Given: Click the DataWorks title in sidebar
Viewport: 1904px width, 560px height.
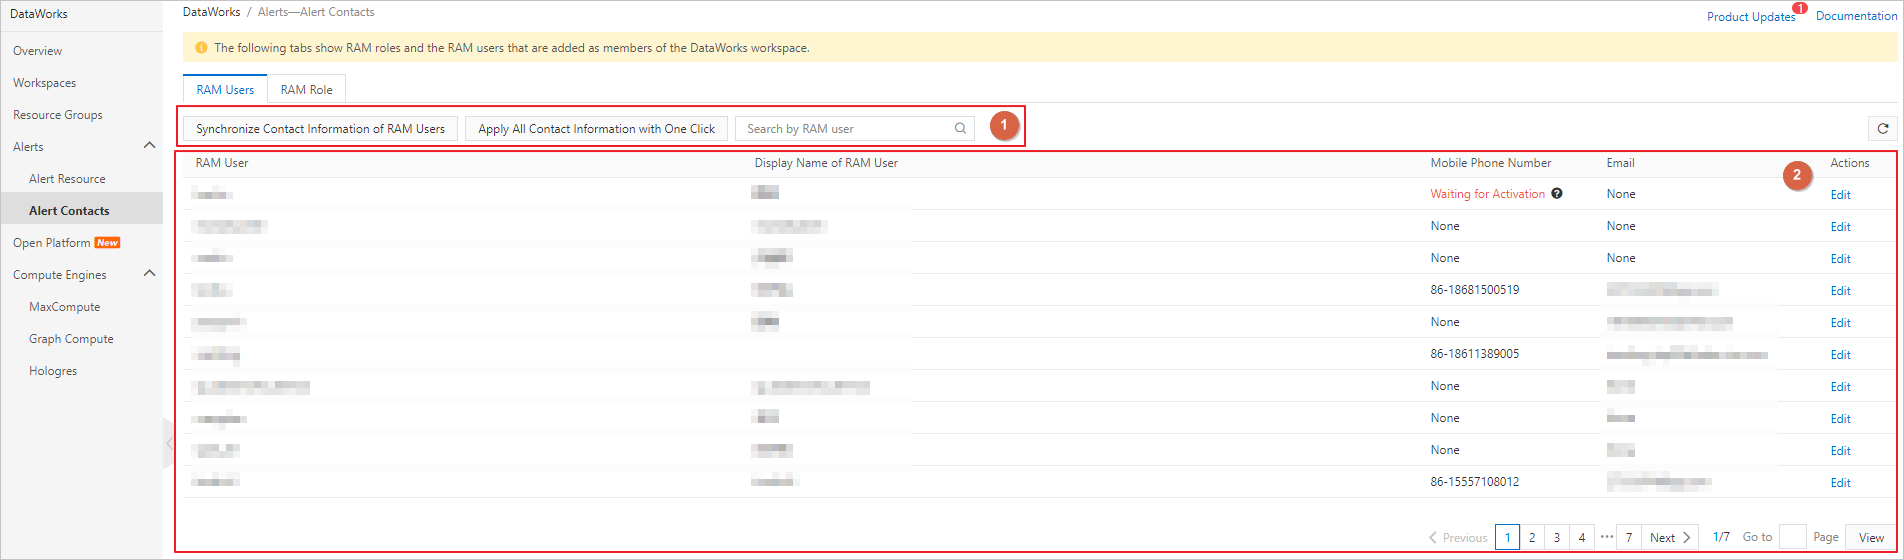Looking at the screenshot, I should click(x=39, y=14).
